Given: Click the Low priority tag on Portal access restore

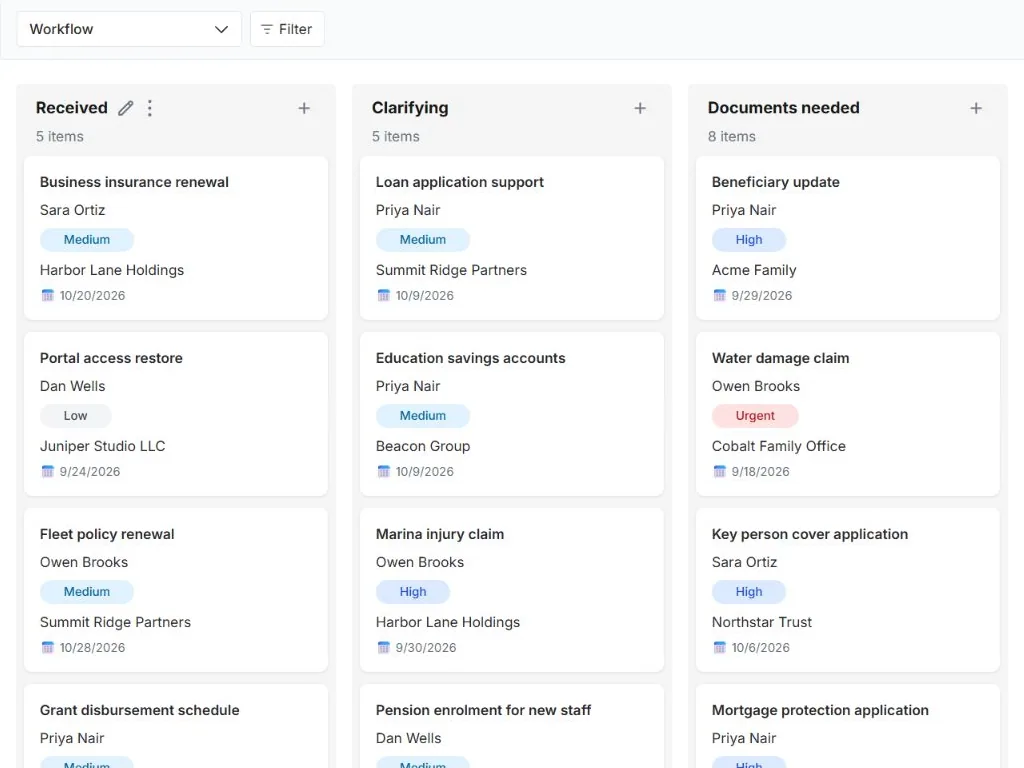Looking at the screenshot, I should [x=76, y=415].
